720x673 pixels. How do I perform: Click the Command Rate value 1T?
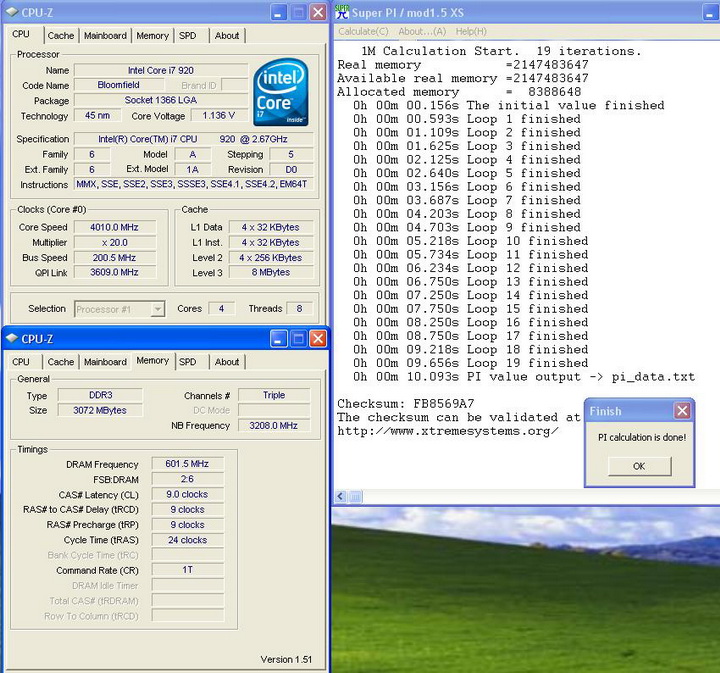pyautogui.click(x=187, y=570)
